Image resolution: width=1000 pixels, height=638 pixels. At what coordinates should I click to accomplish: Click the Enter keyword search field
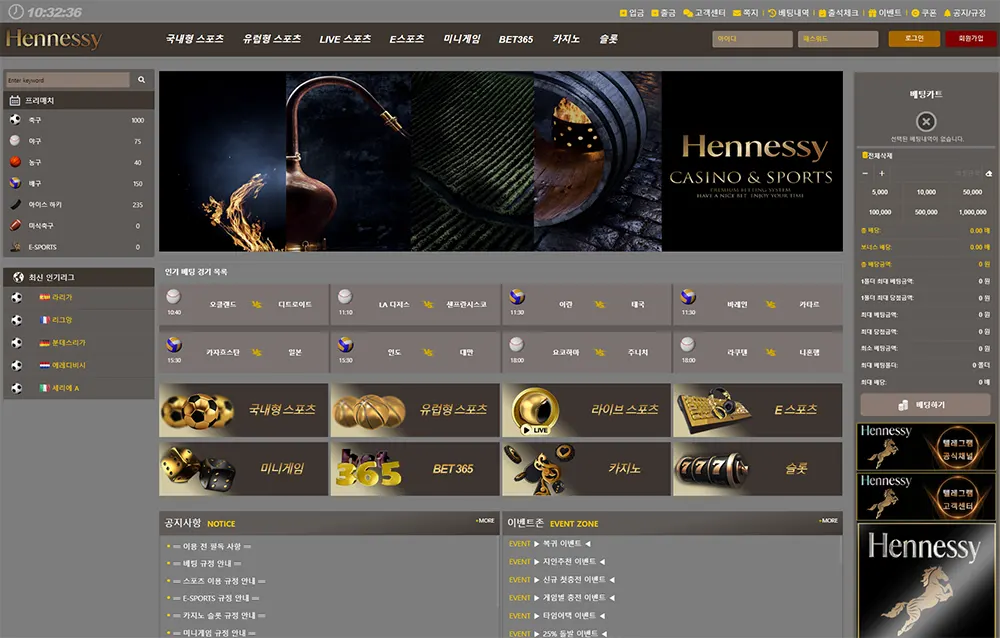68,80
